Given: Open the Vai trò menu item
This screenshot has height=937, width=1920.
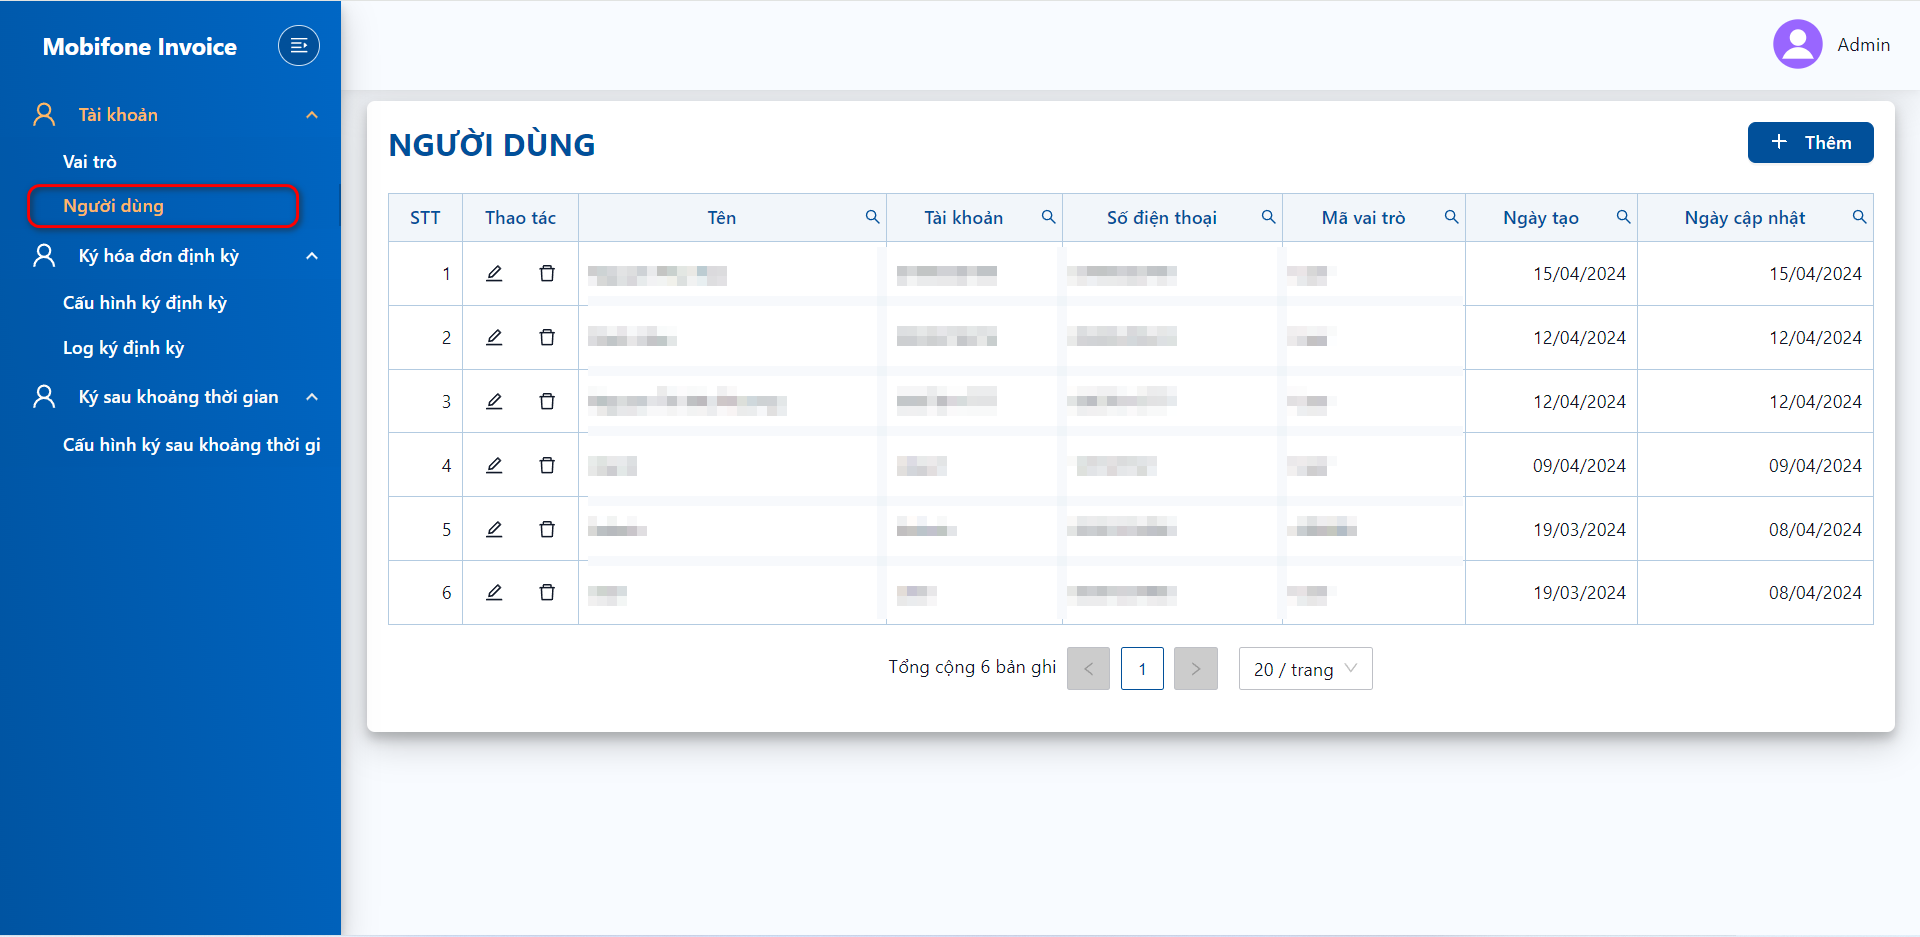Looking at the screenshot, I should click(90, 161).
